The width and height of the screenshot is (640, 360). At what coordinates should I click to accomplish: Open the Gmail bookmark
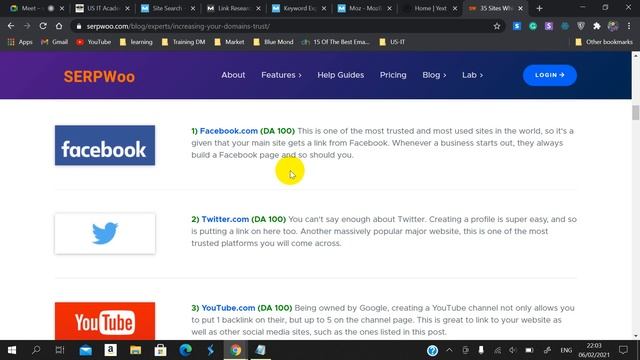54,42
